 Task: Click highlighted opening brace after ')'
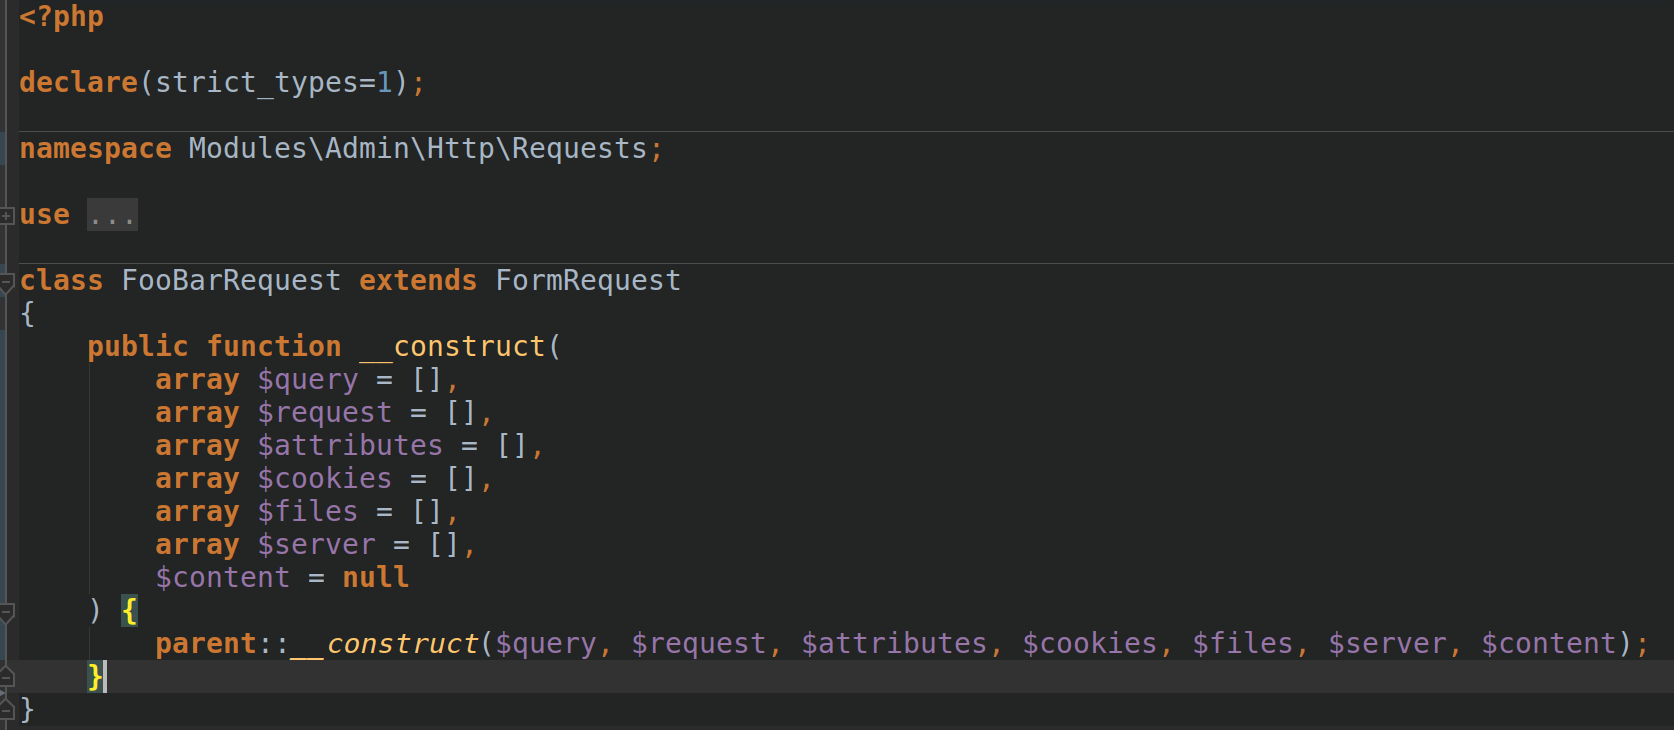tap(129, 611)
